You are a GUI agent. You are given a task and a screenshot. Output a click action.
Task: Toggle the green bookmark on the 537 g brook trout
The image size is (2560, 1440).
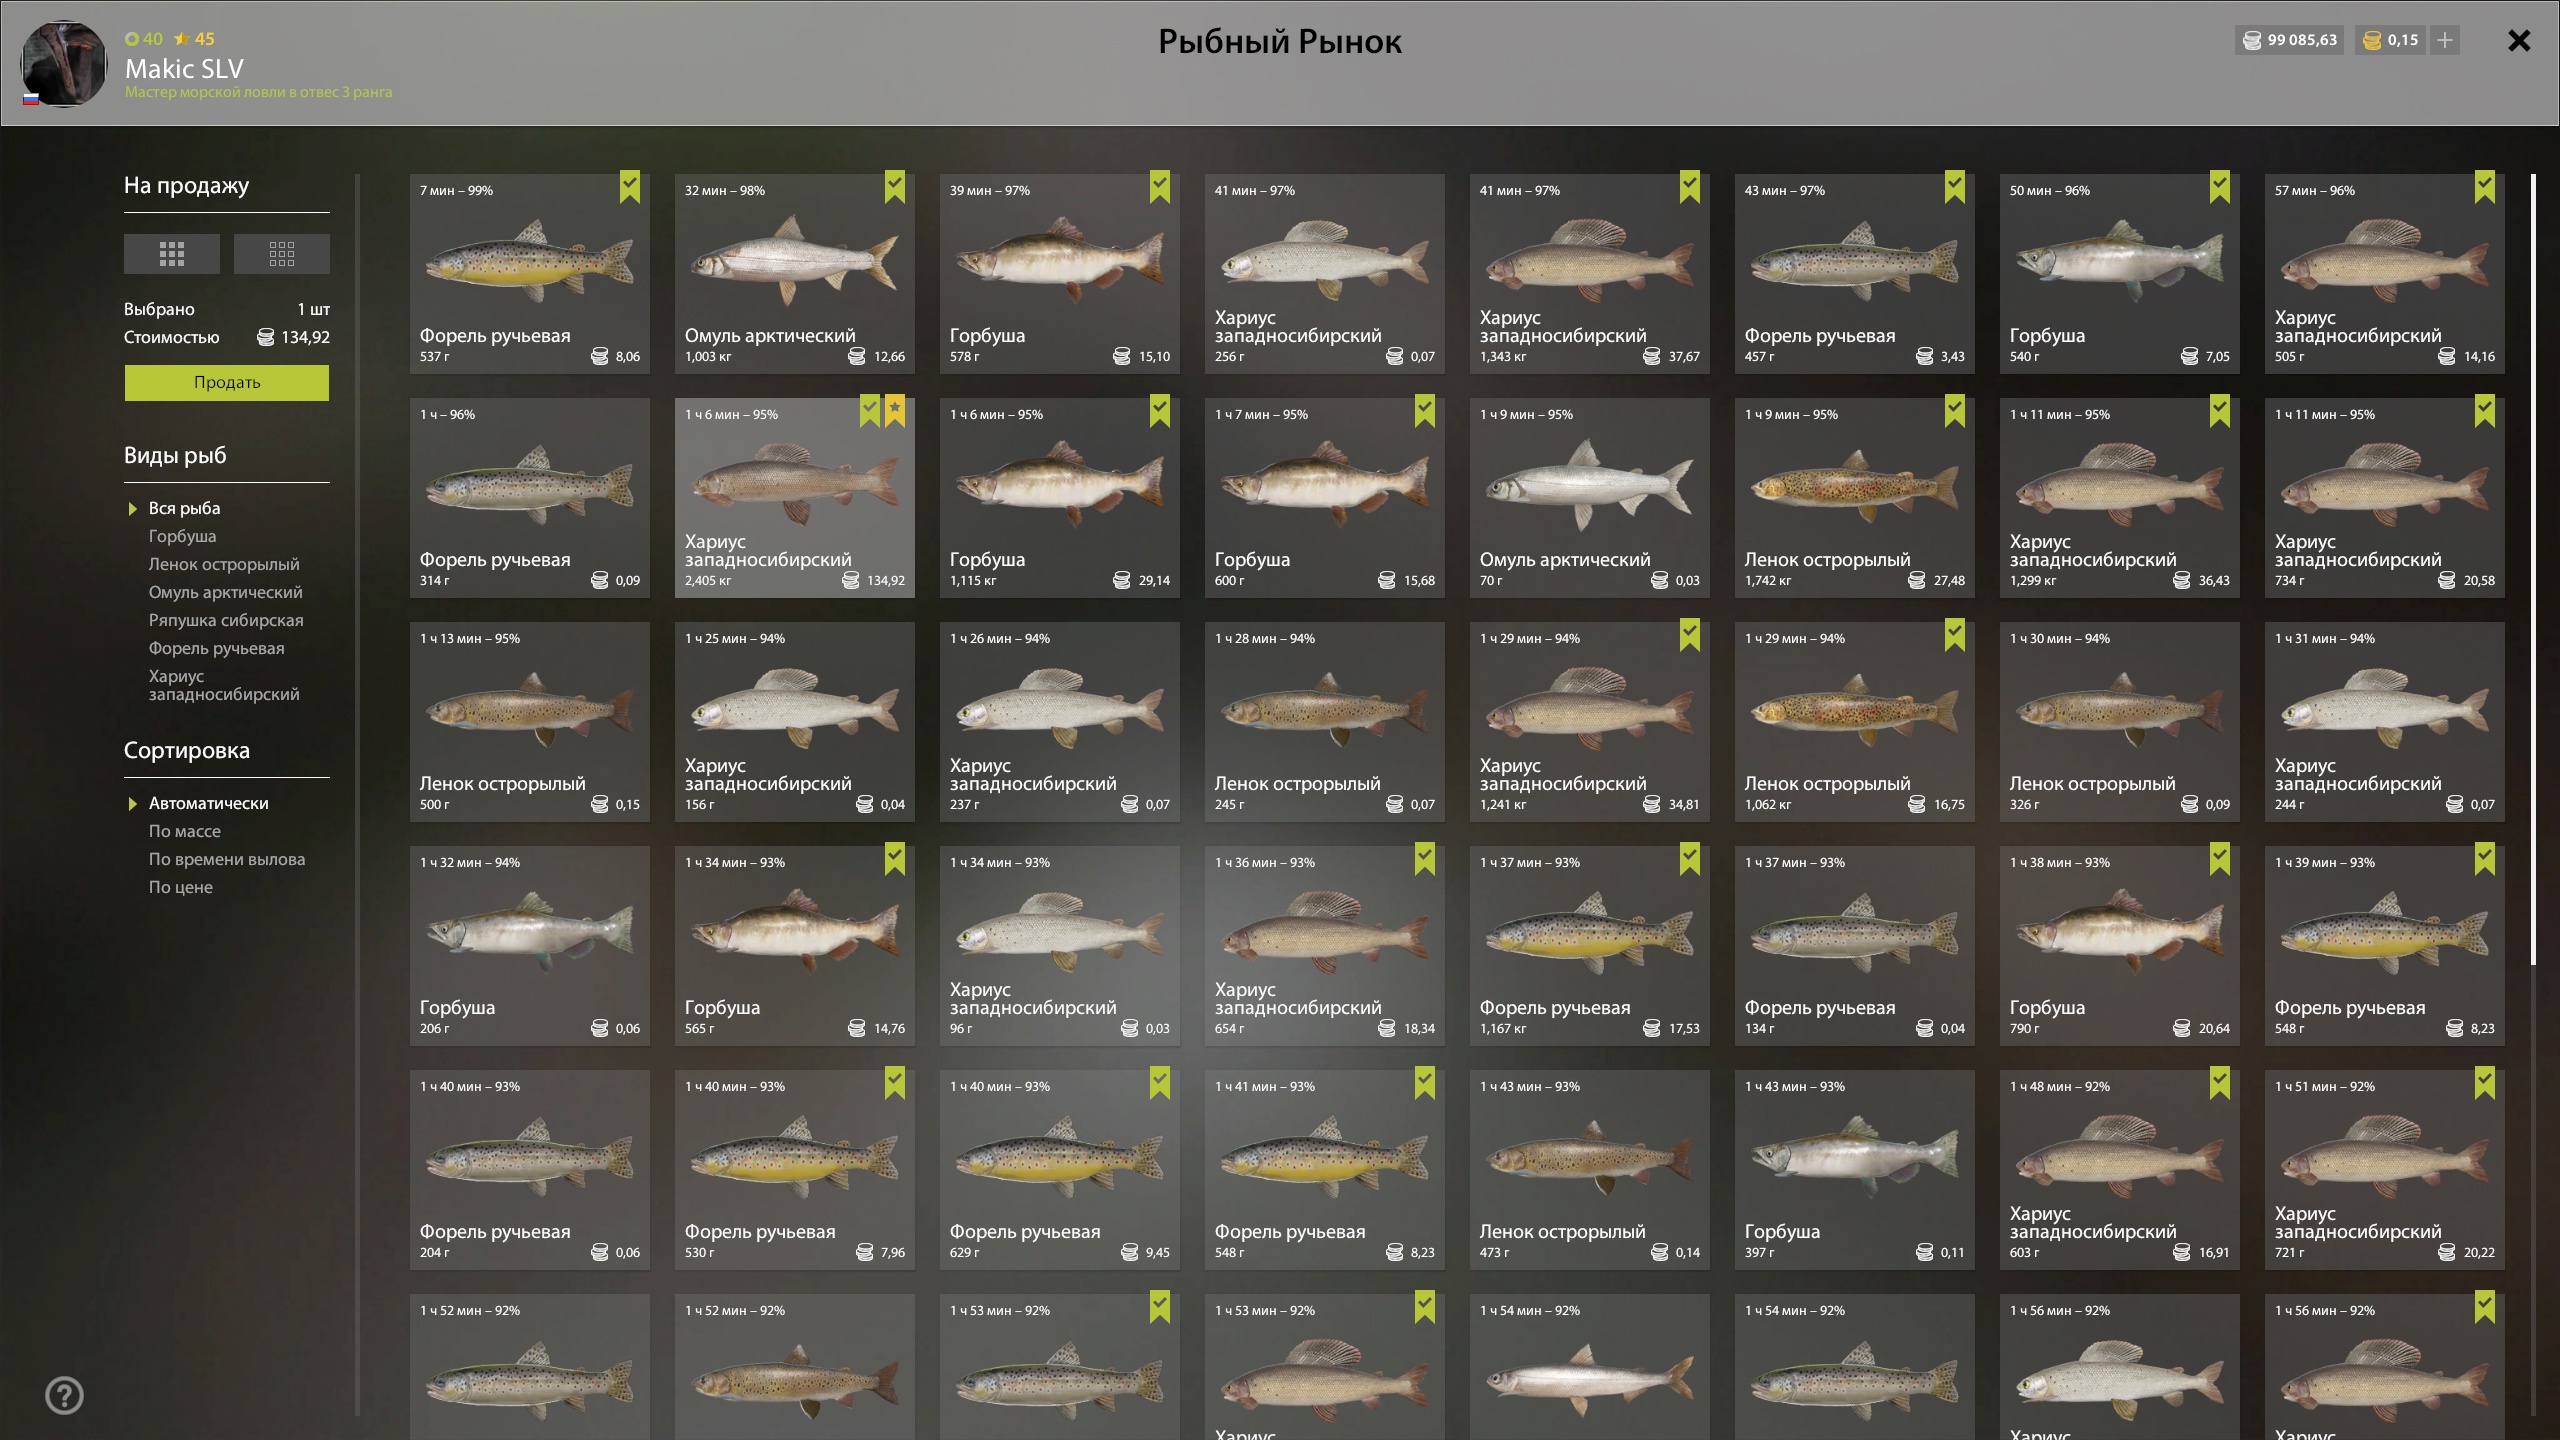coord(630,188)
